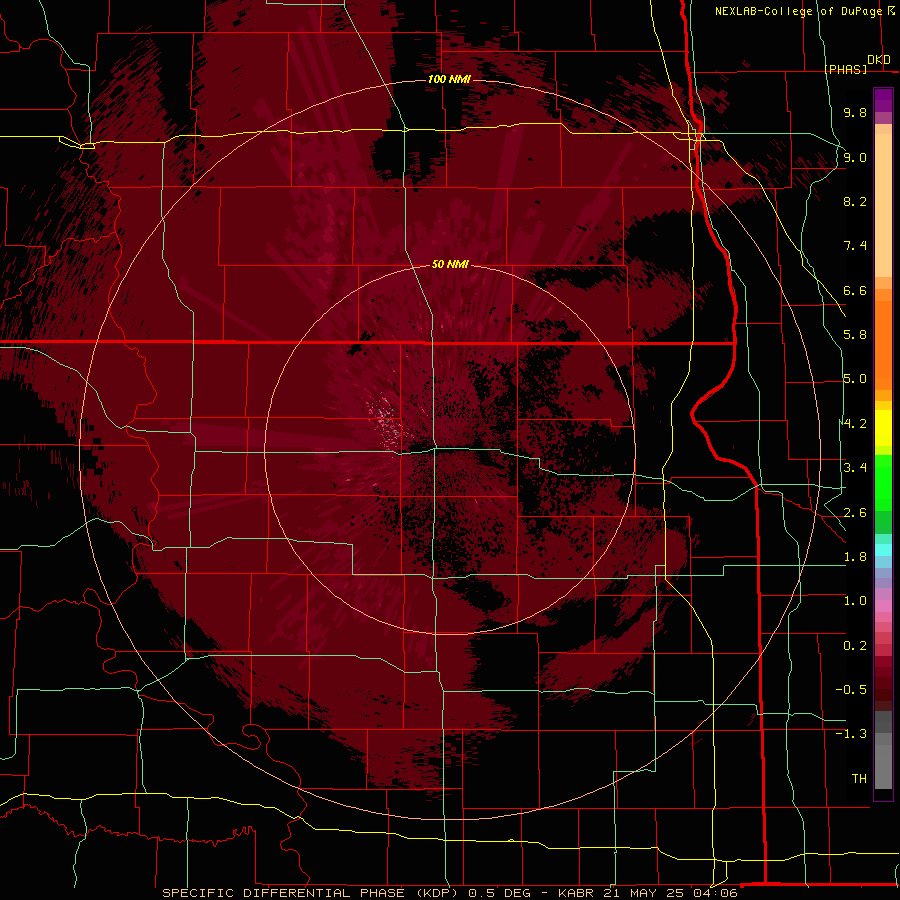
Task: Click the yellow band of the color bar
Action: 883,428
